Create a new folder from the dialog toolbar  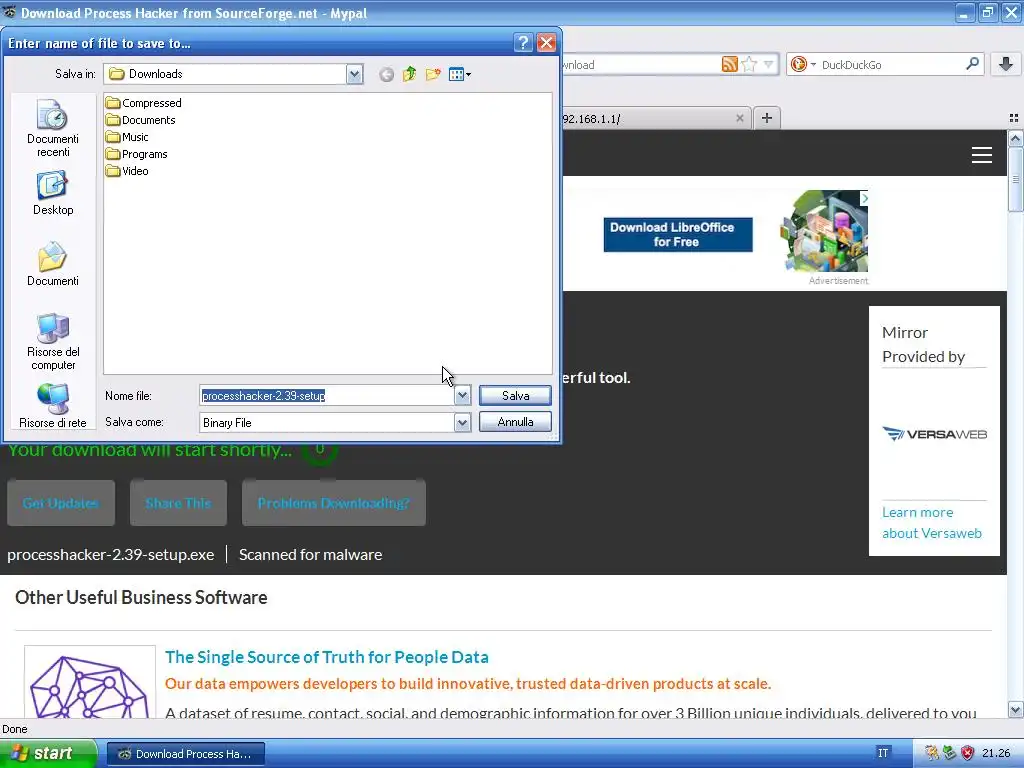pyautogui.click(x=432, y=74)
